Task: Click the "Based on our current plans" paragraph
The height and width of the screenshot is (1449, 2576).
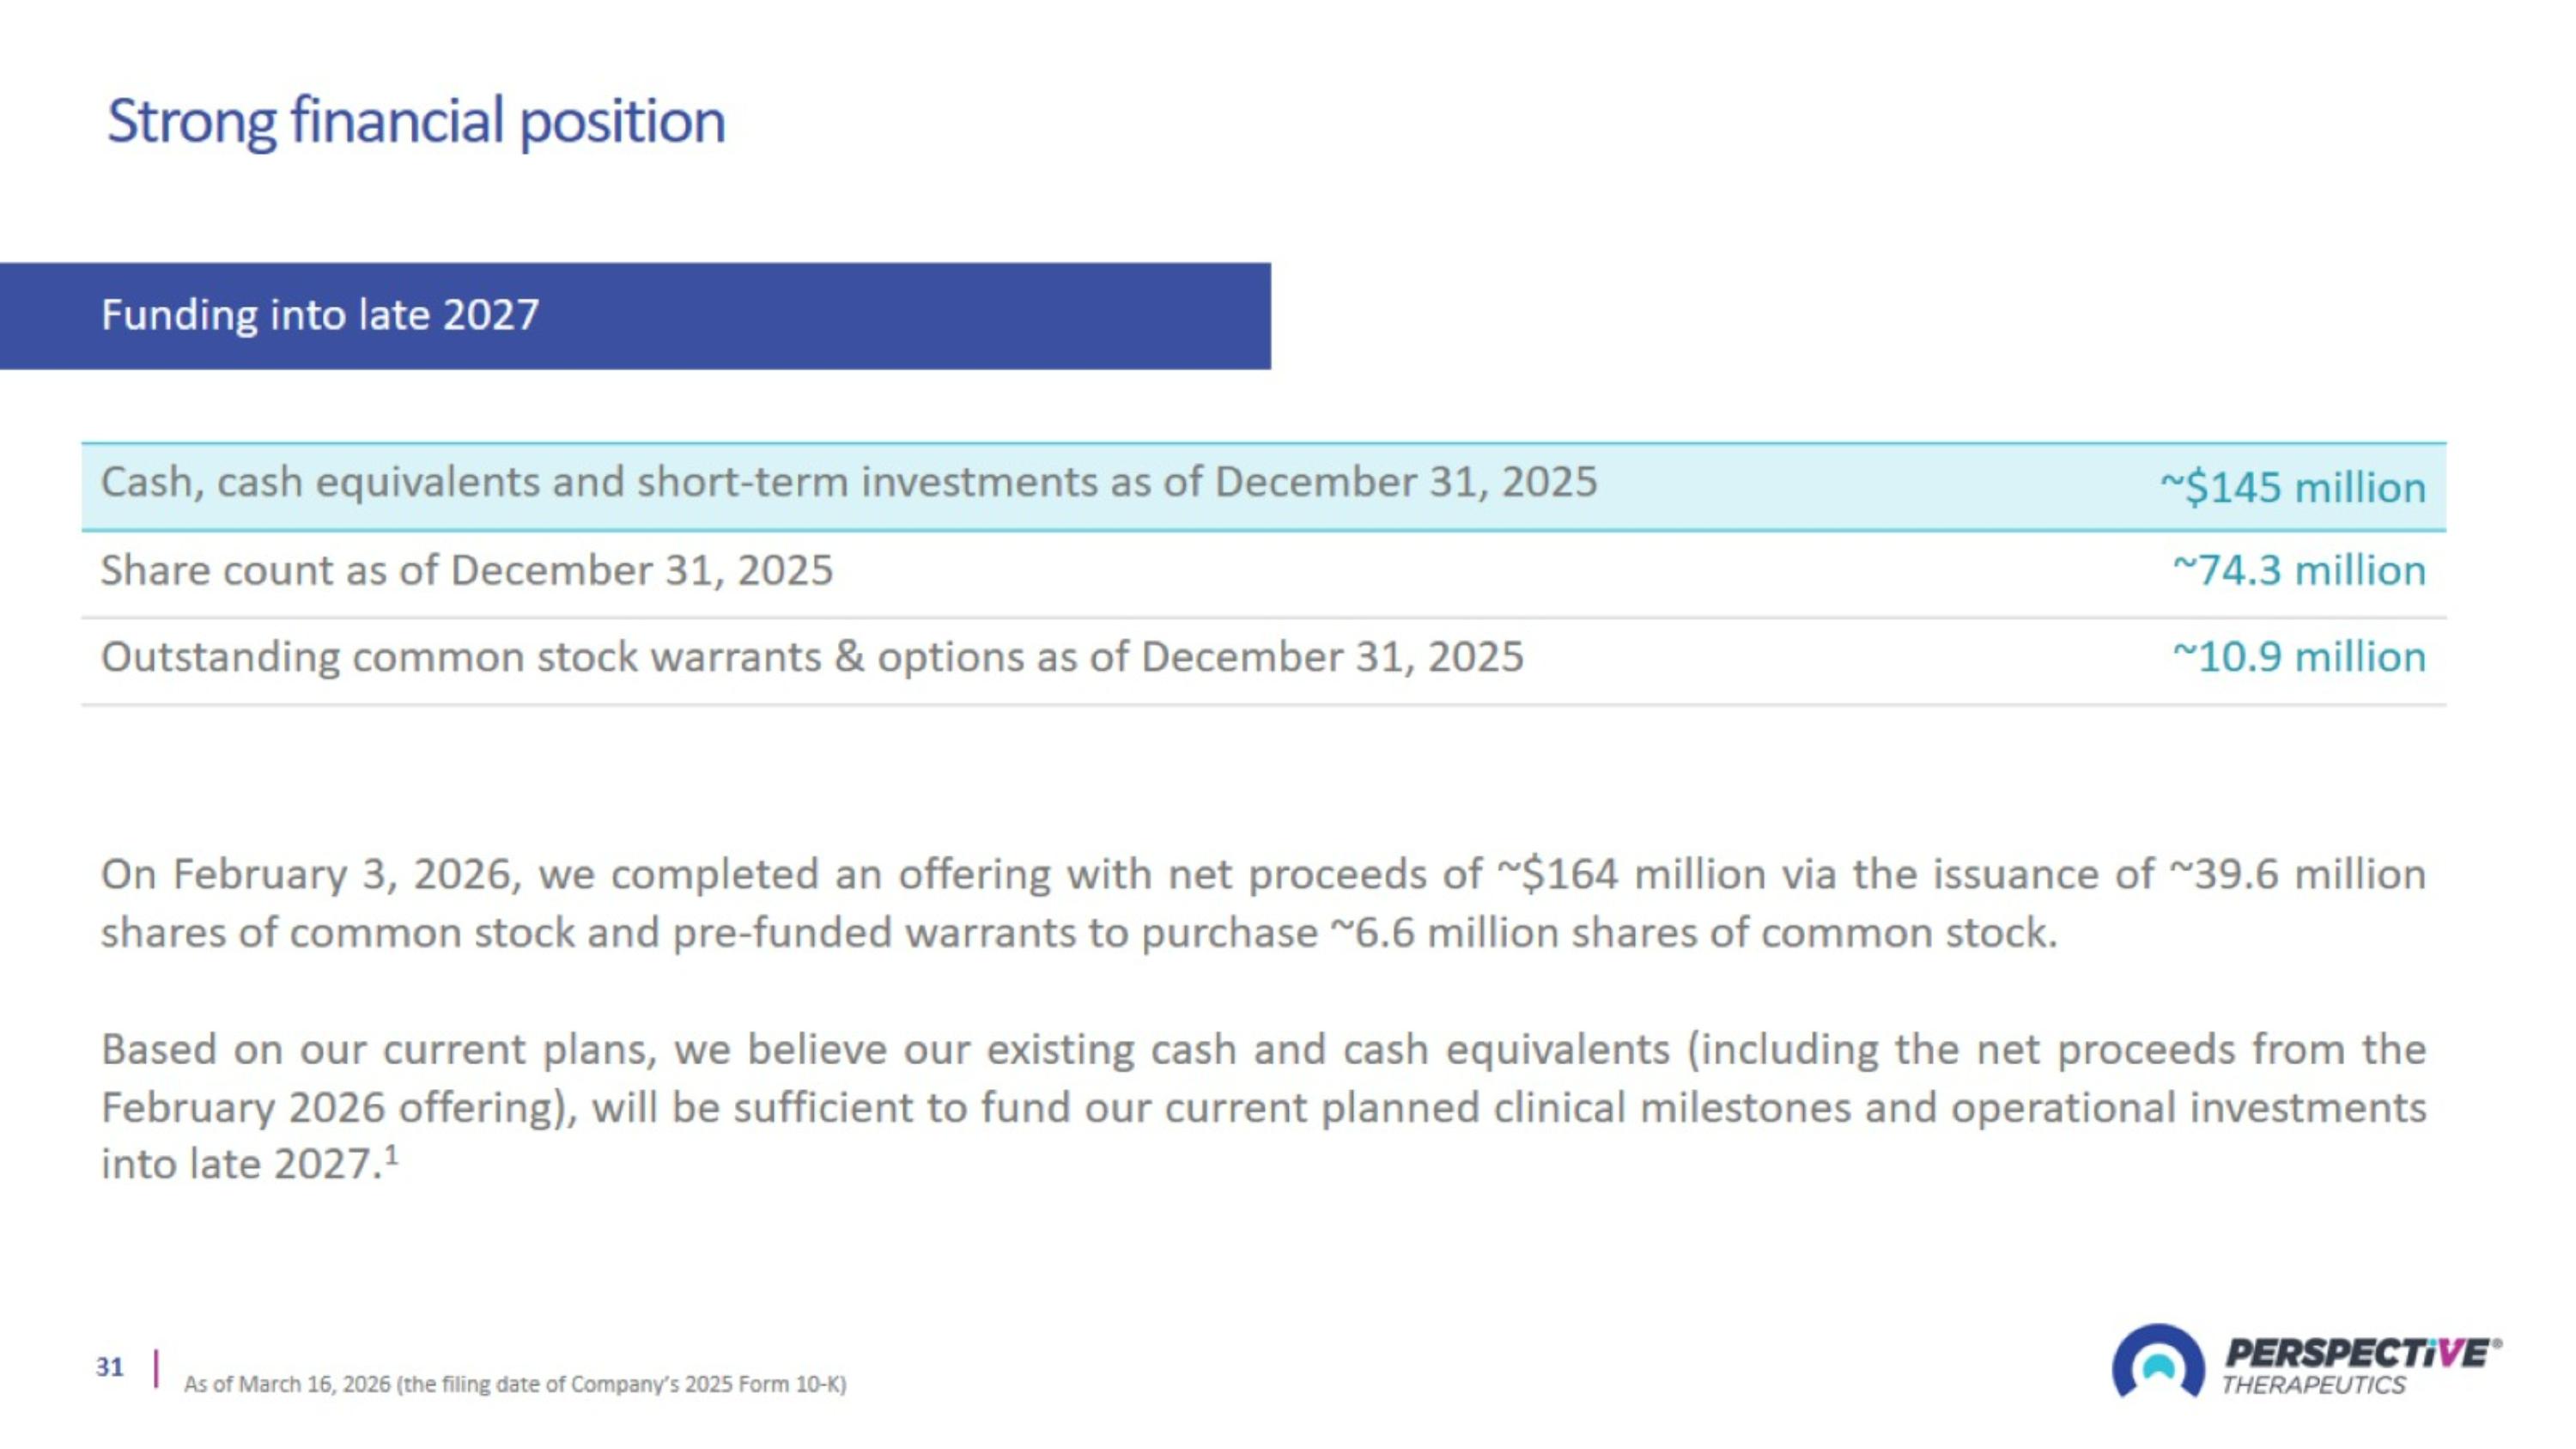Action: pos(1262,1106)
